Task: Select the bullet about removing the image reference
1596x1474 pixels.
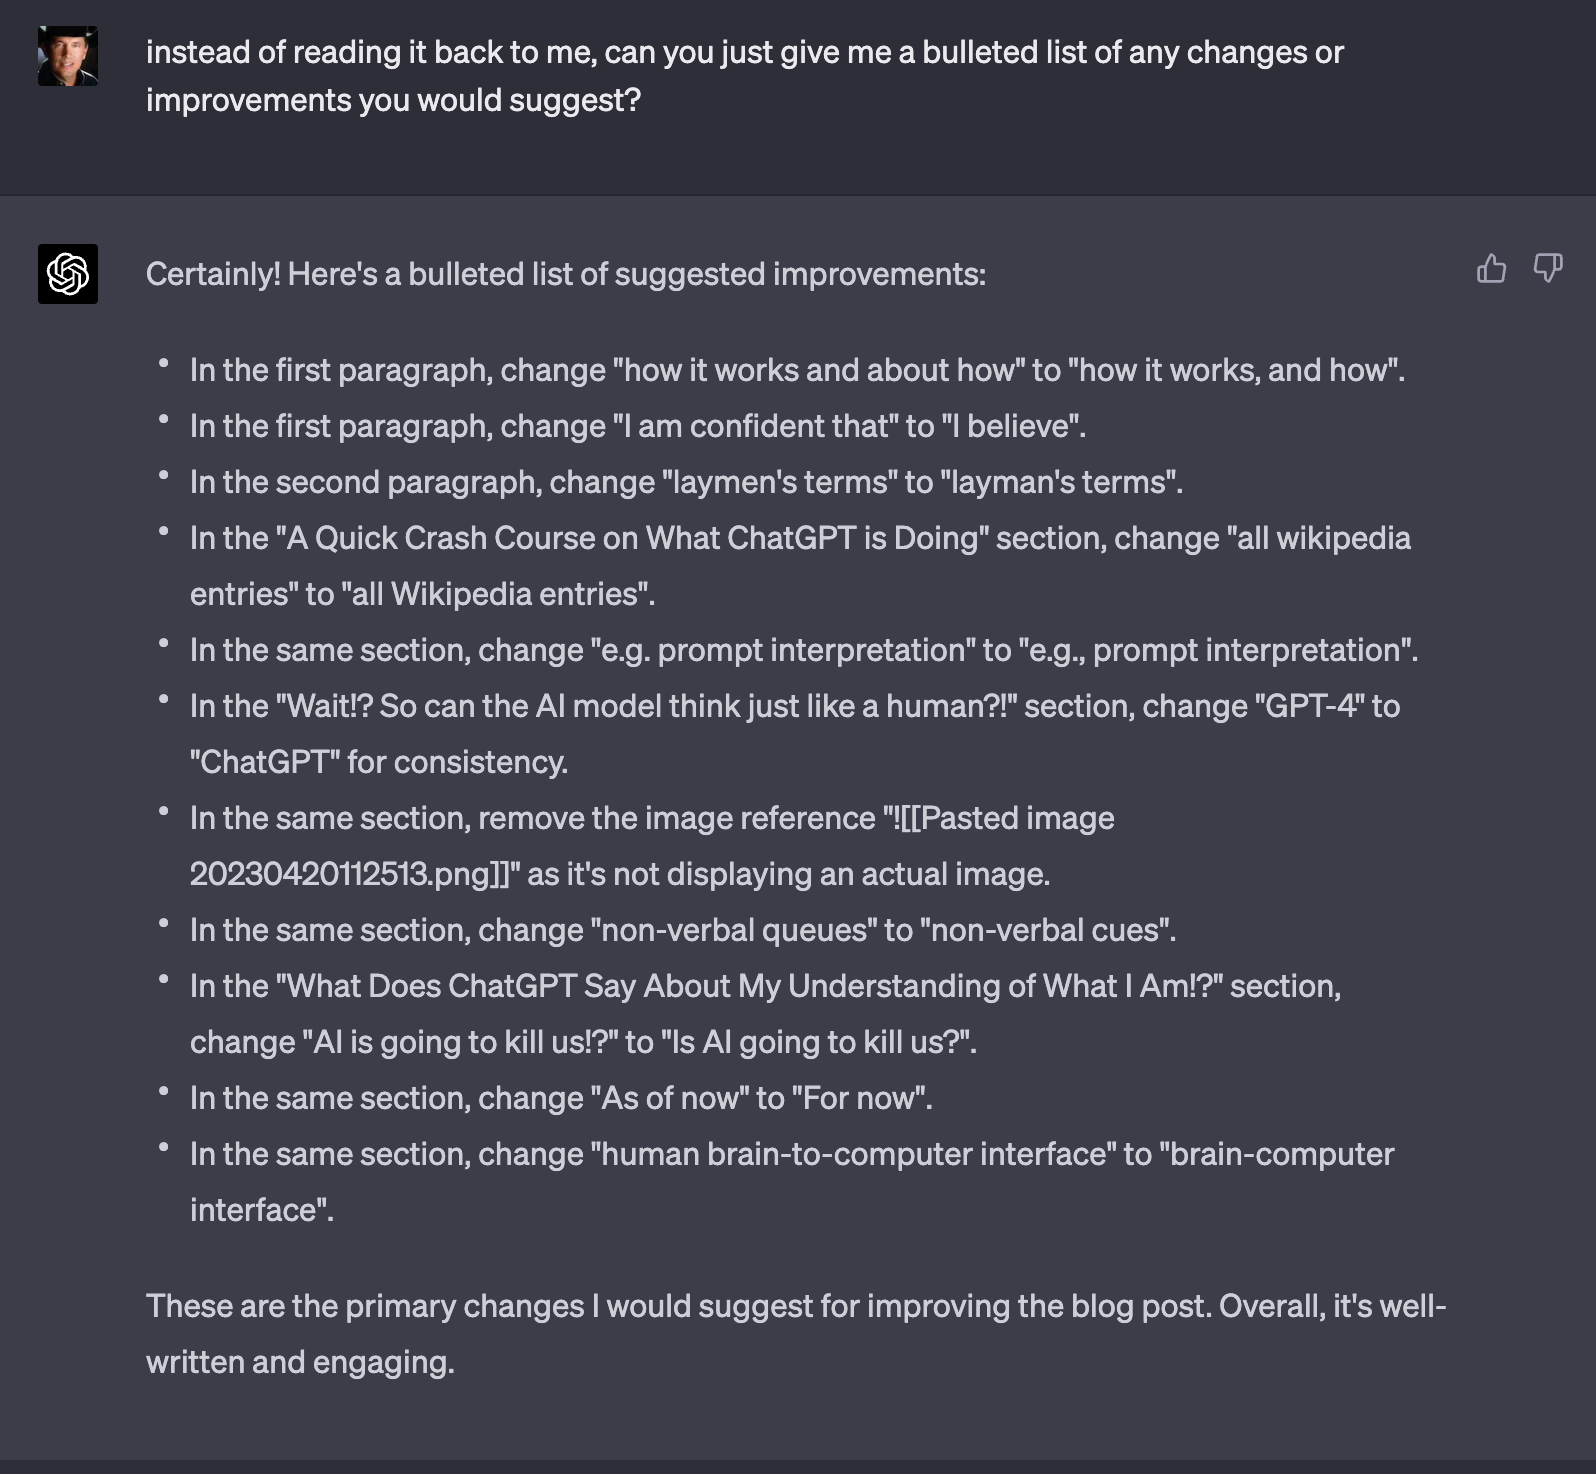Action: coord(650,817)
